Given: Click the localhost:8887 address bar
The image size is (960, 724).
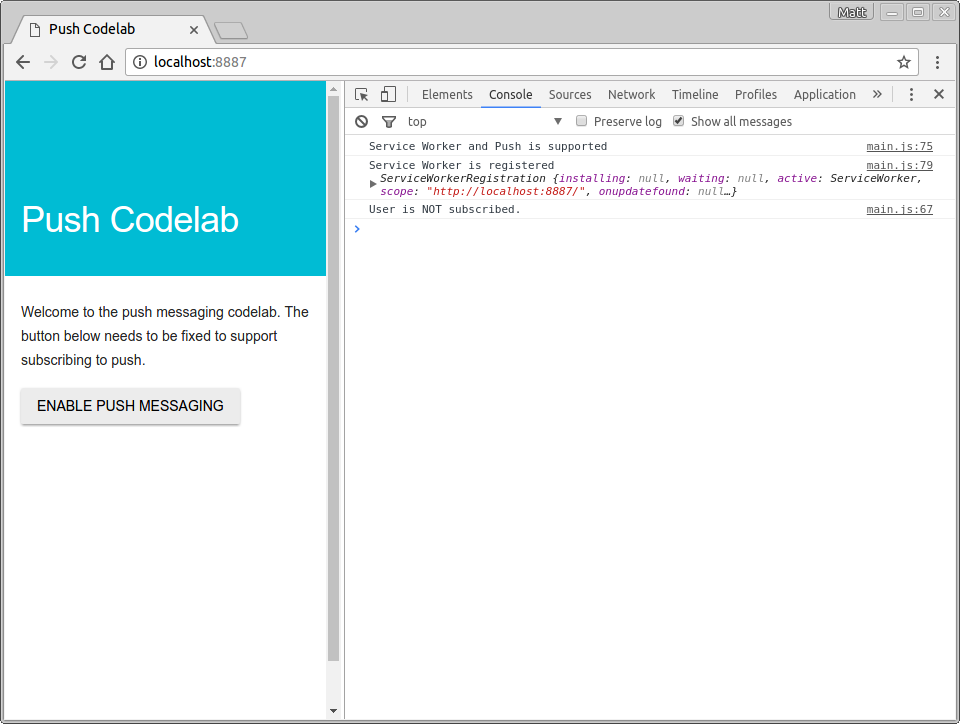Looking at the screenshot, I should (500, 62).
